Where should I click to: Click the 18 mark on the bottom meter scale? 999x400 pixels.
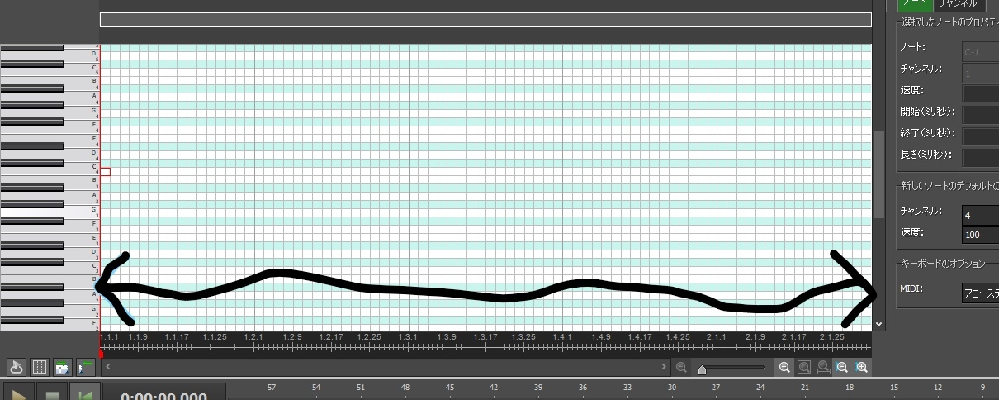pos(849,387)
